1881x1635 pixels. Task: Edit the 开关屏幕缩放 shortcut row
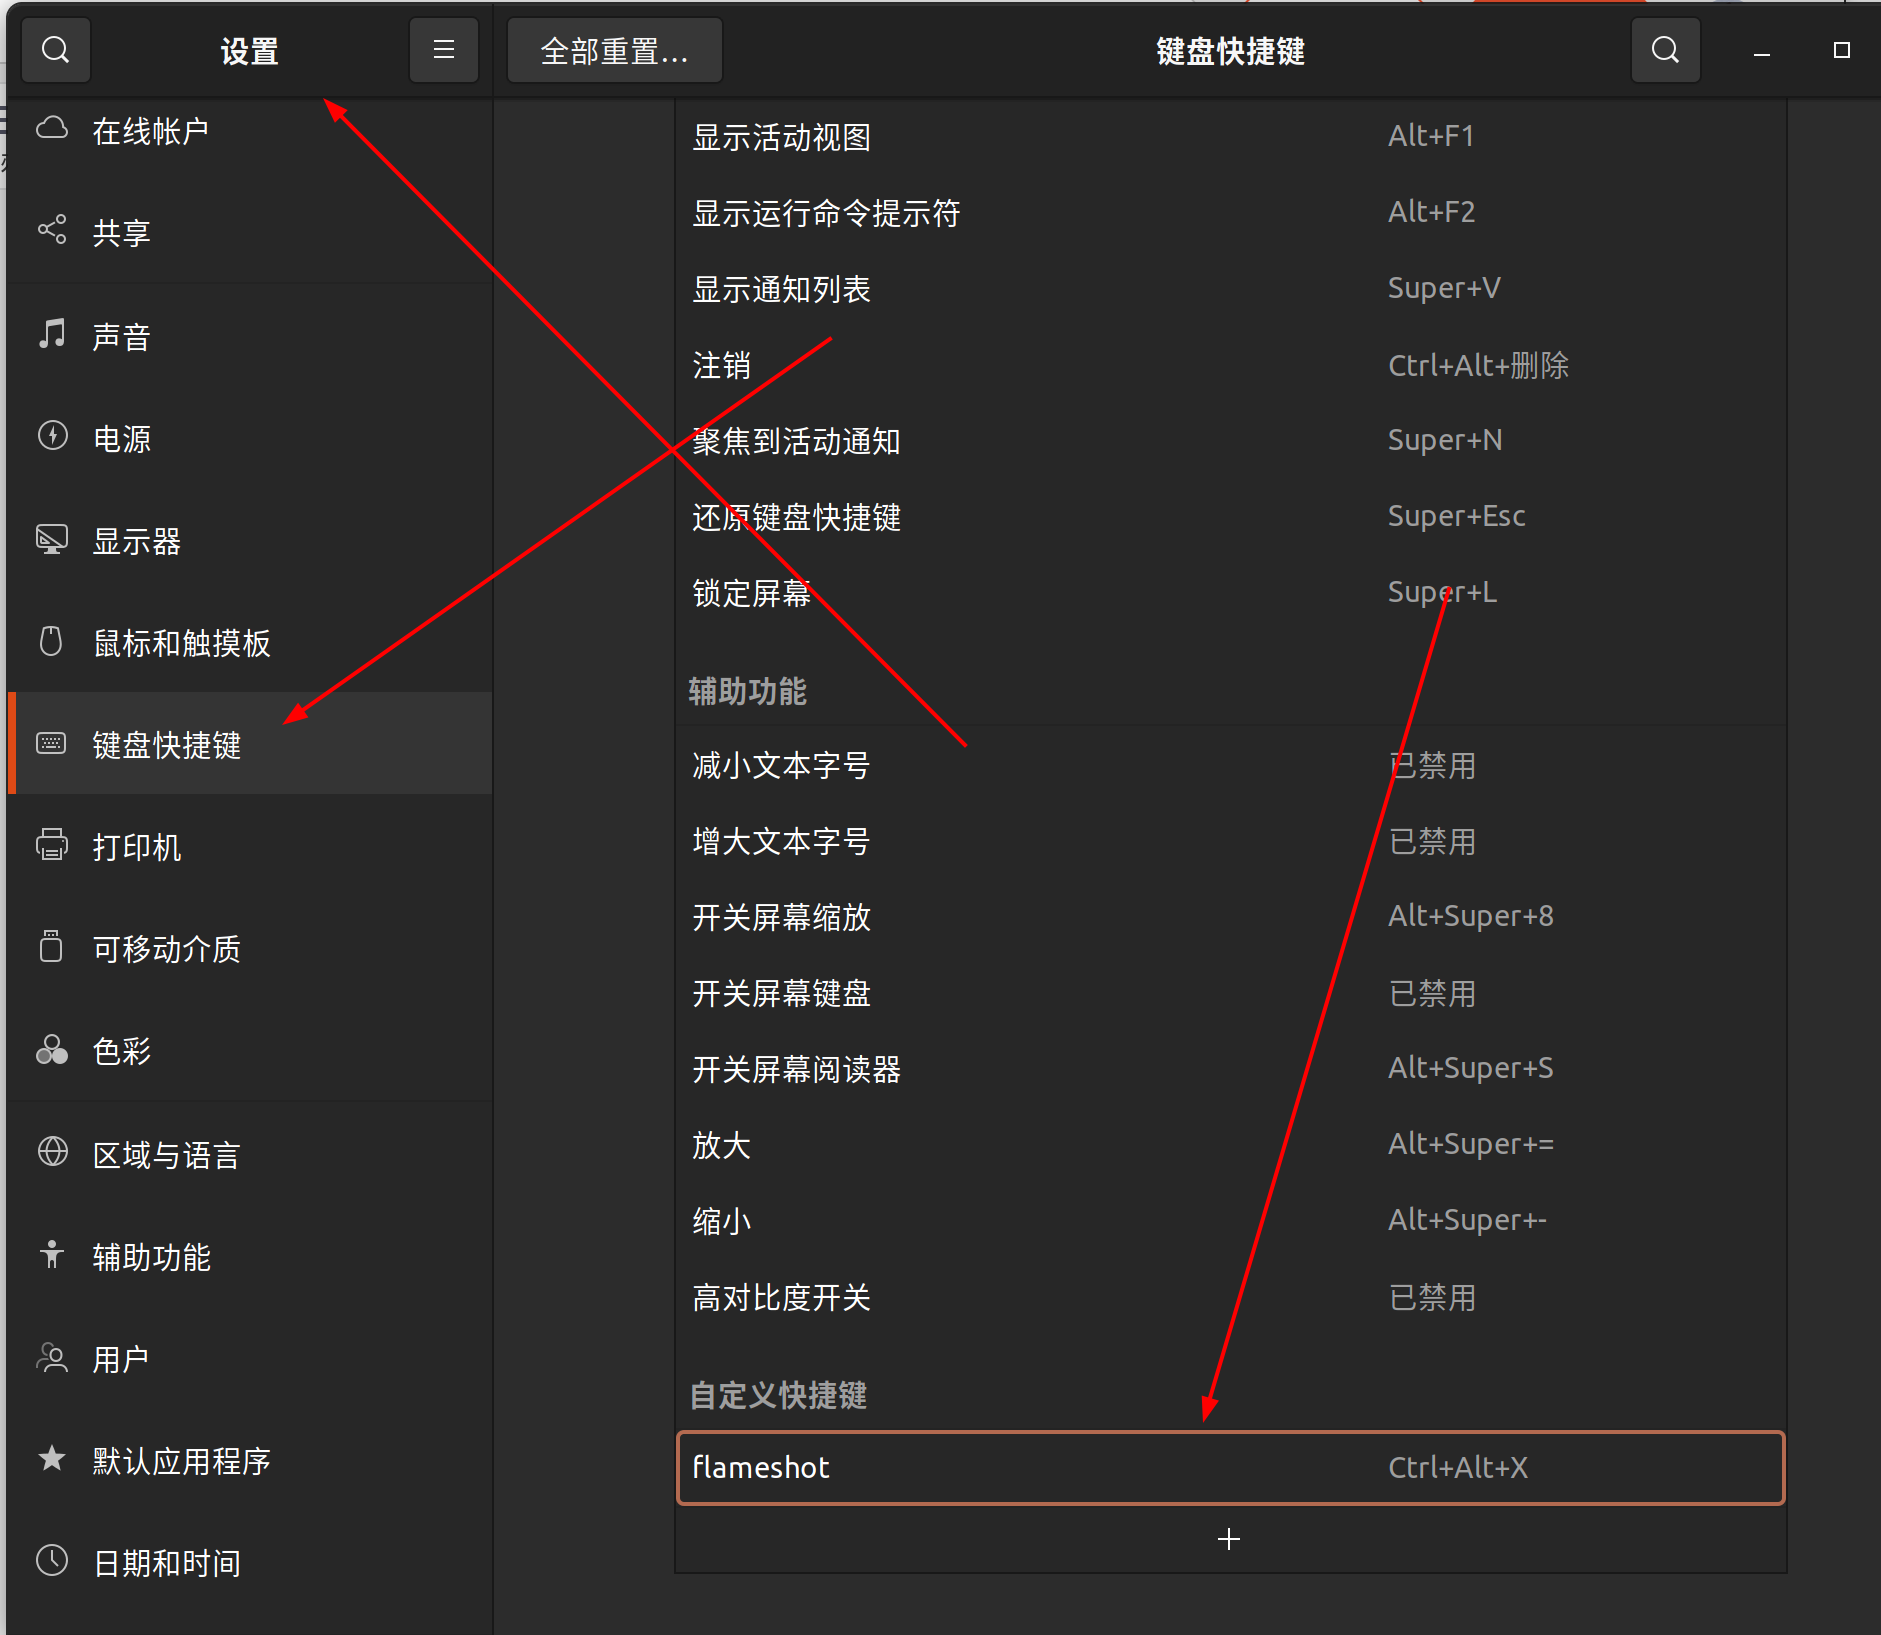(x=1231, y=917)
